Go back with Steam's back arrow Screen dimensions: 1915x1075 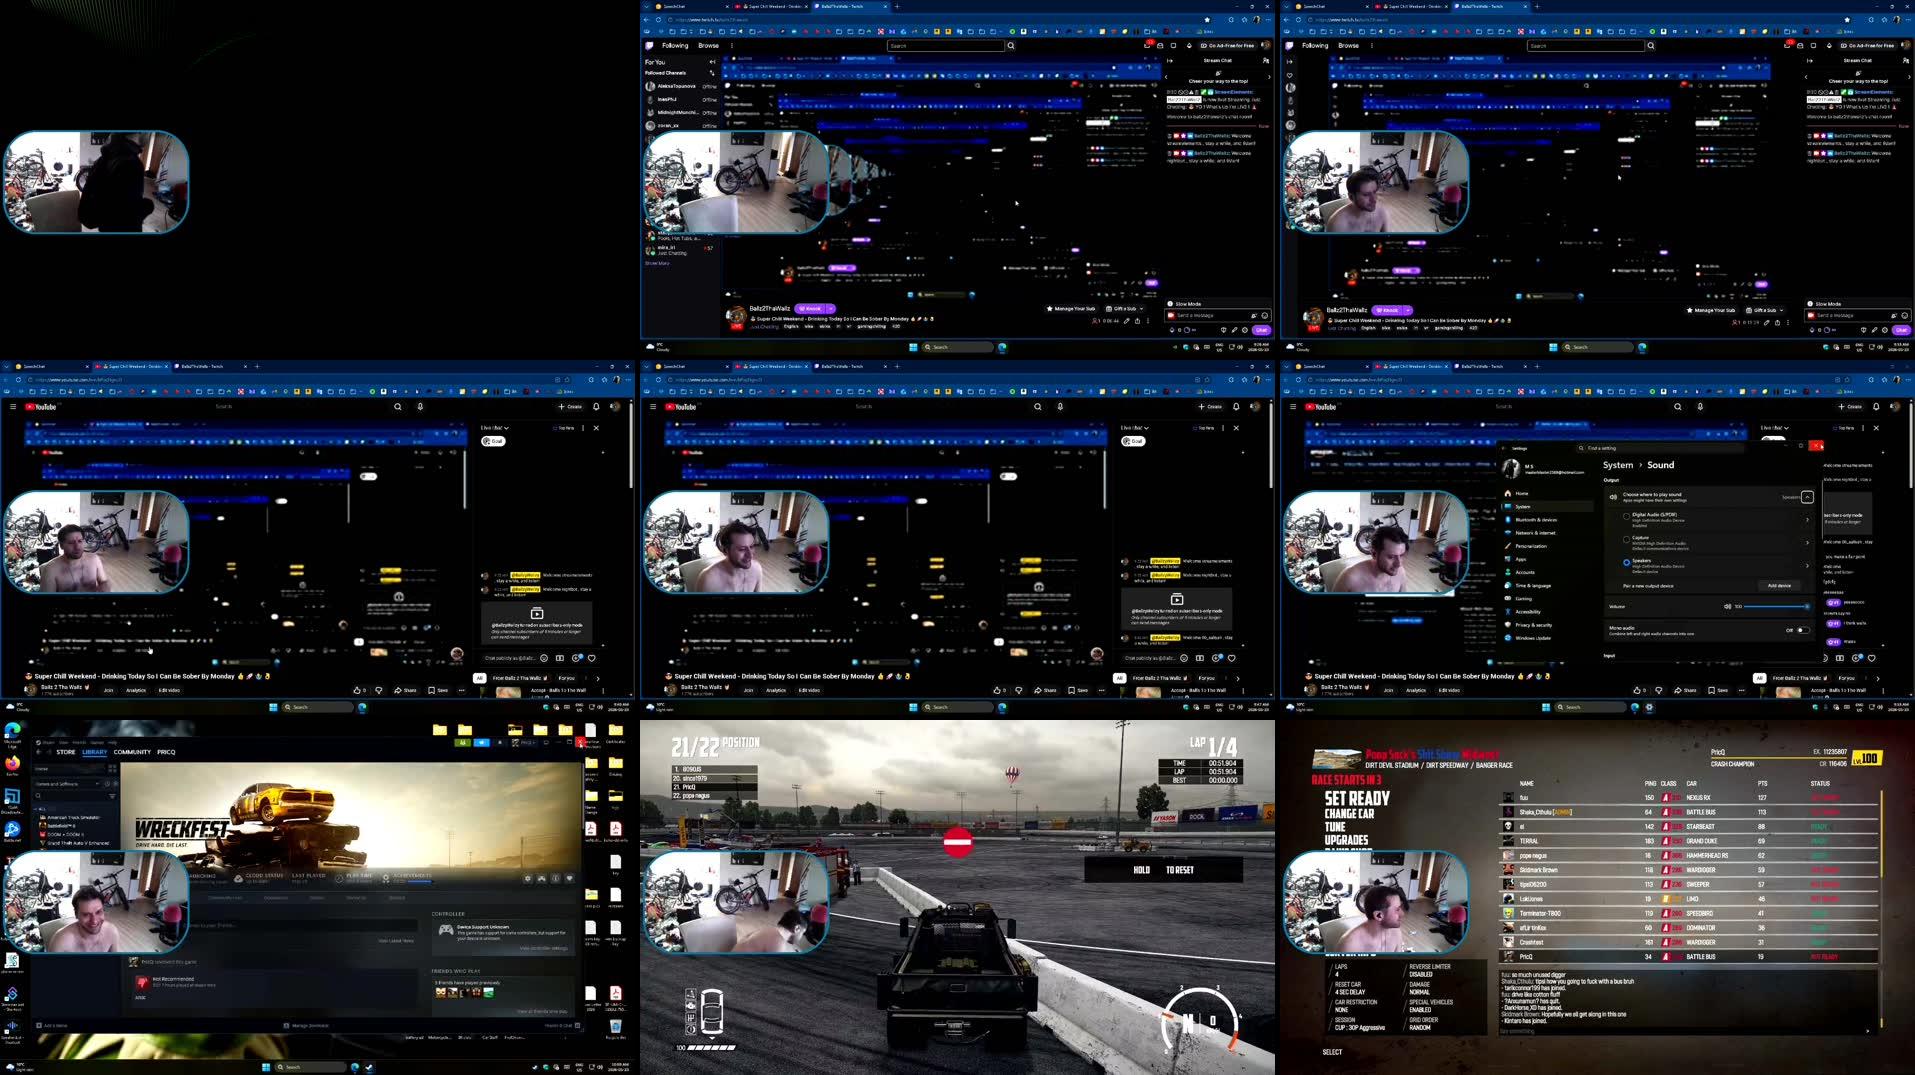(39, 752)
